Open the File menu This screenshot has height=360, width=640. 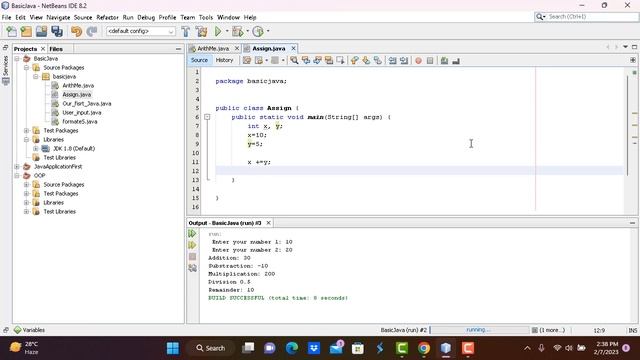[7, 18]
